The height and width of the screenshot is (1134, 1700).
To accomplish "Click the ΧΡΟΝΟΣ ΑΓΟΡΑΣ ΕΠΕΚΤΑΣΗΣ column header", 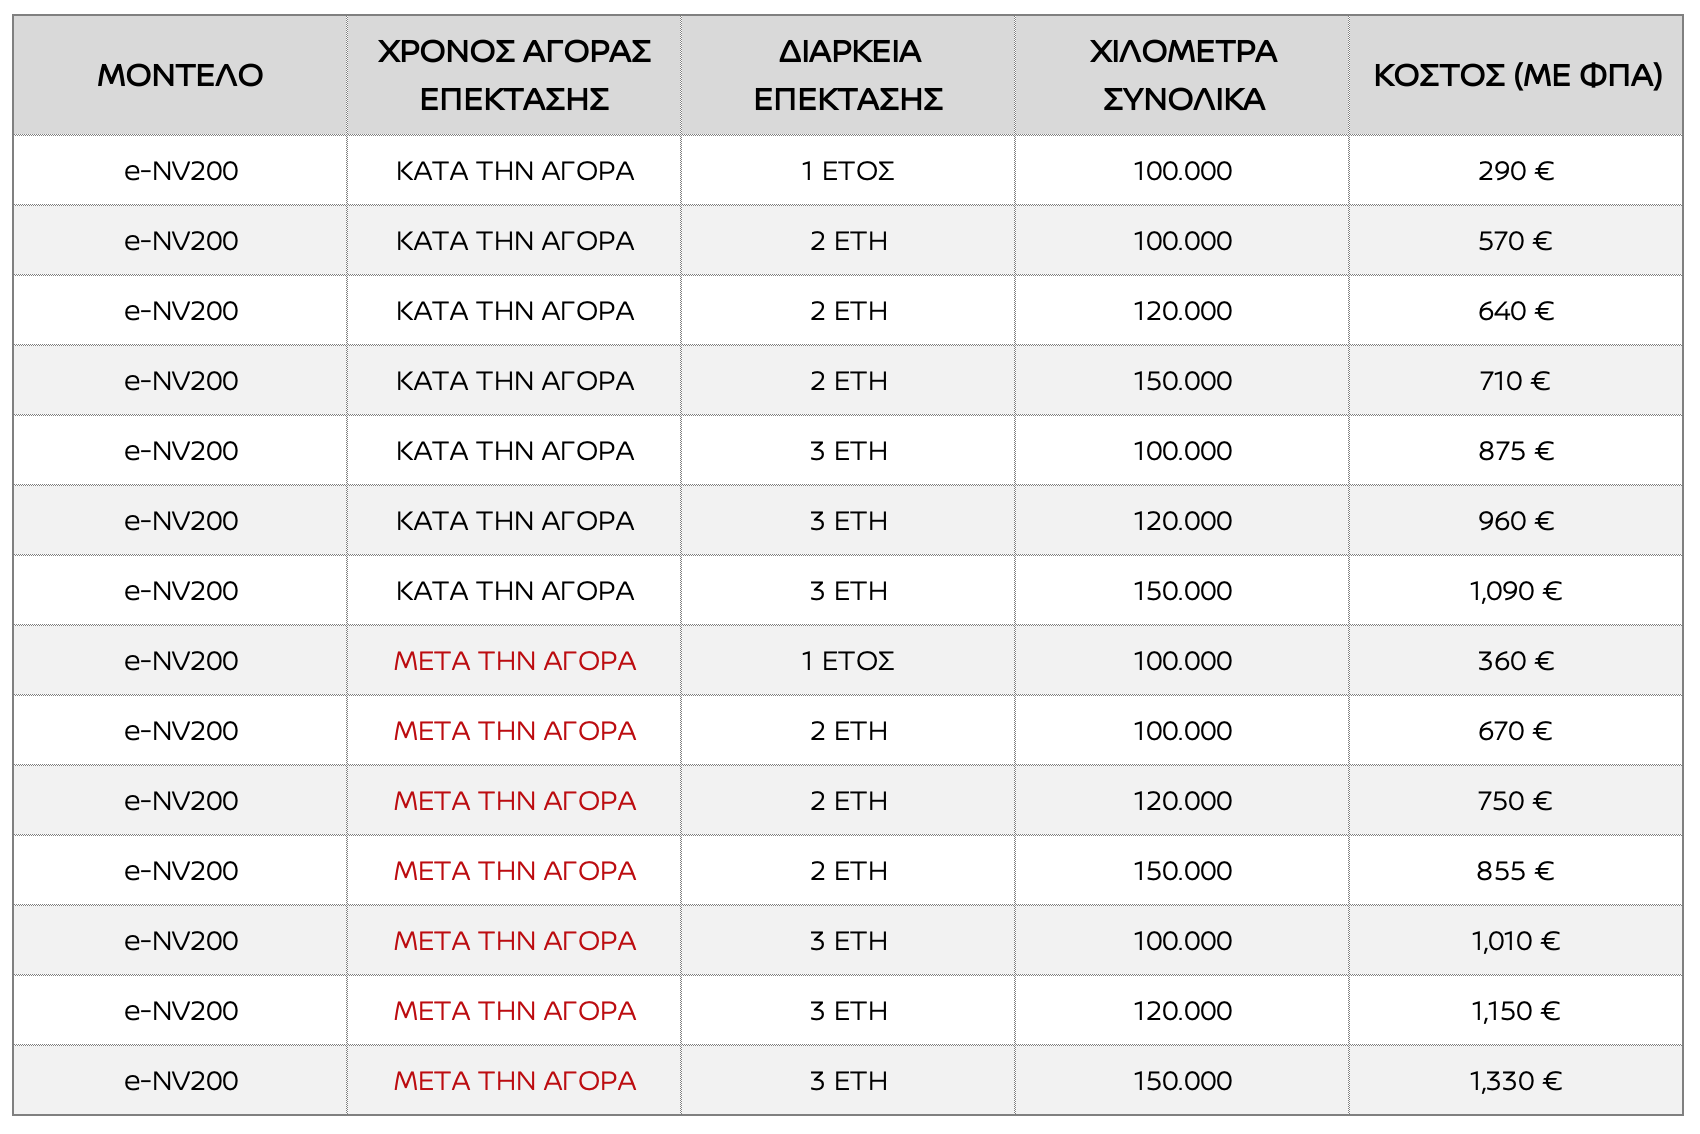I will pyautogui.click(x=514, y=75).
